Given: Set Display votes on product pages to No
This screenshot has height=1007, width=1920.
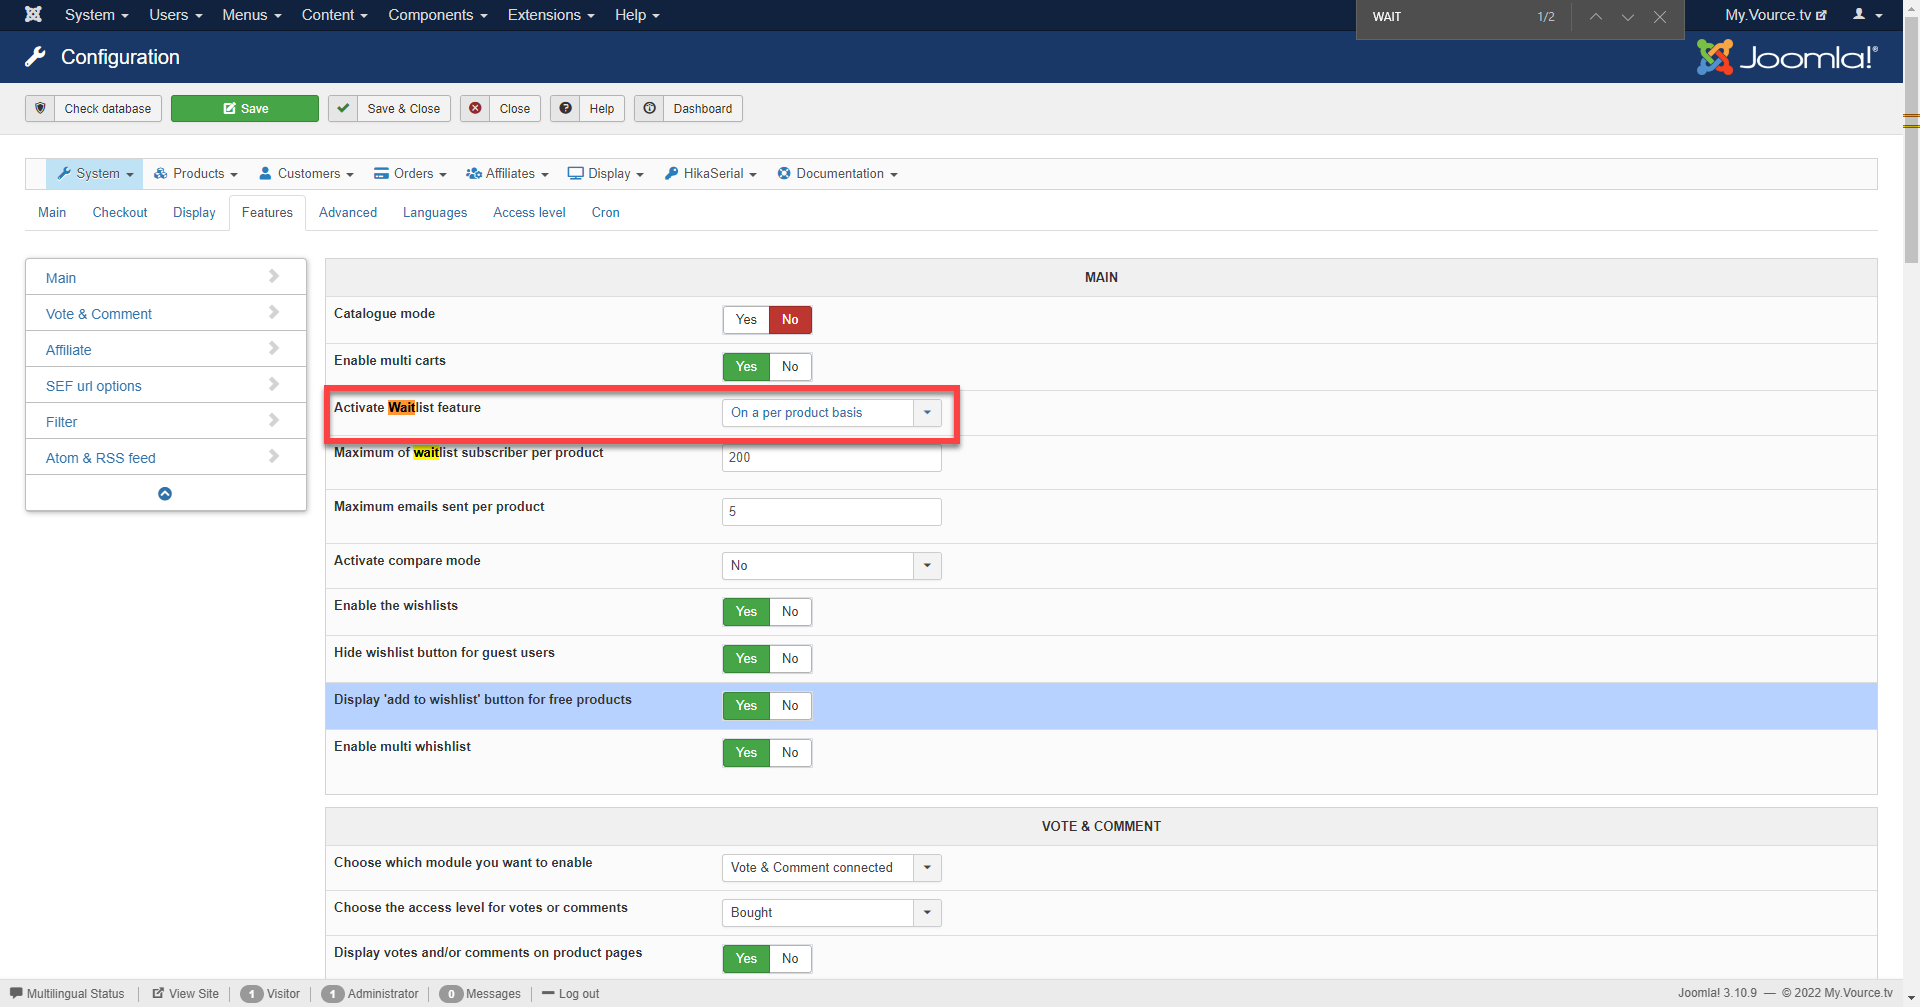Looking at the screenshot, I should click(790, 959).
